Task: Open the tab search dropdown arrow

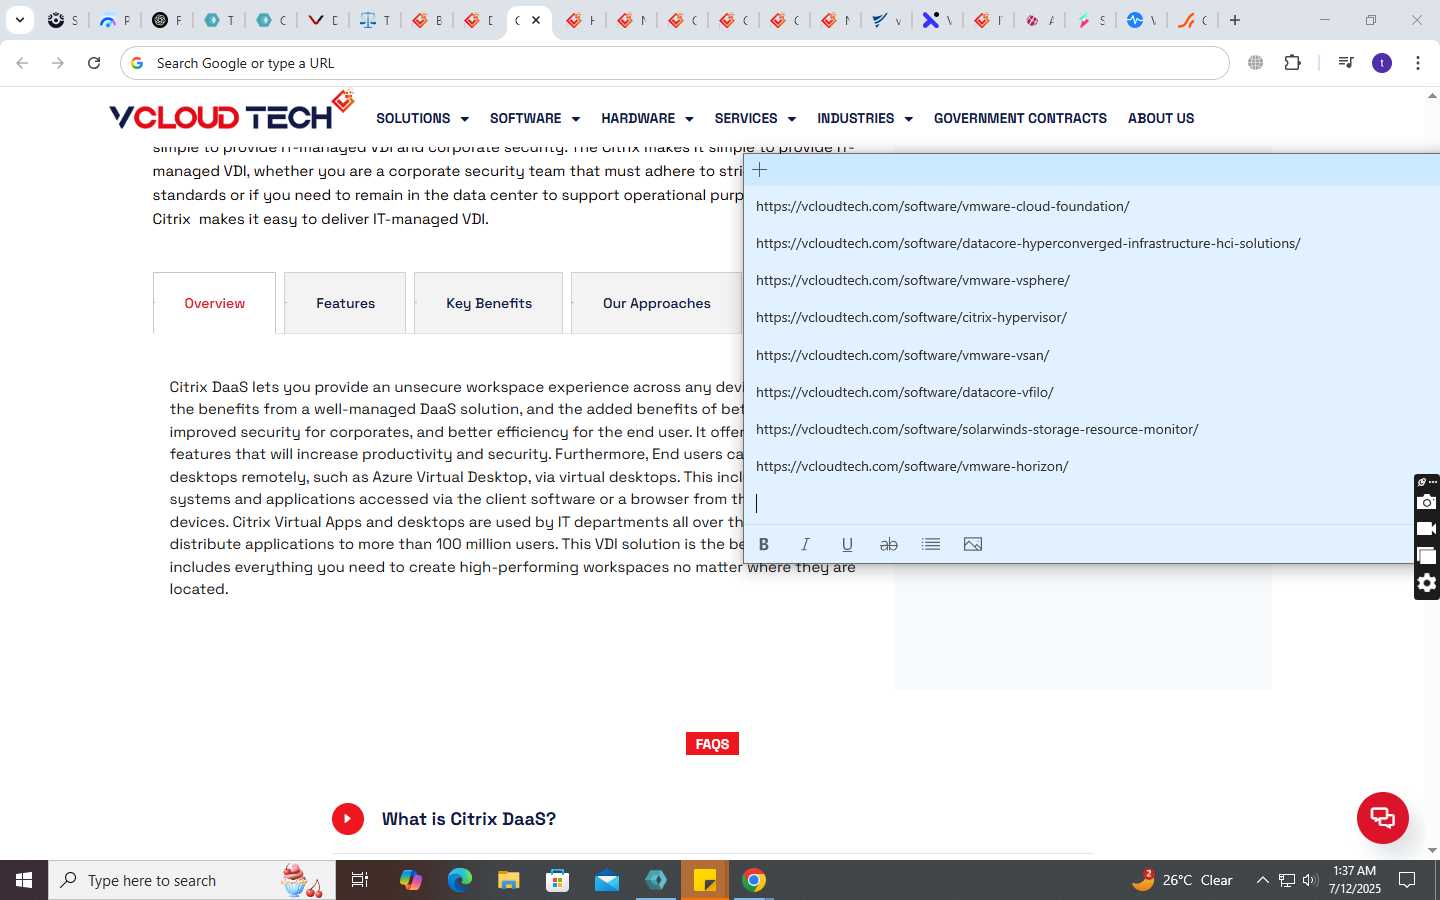Action: point(20,20)
